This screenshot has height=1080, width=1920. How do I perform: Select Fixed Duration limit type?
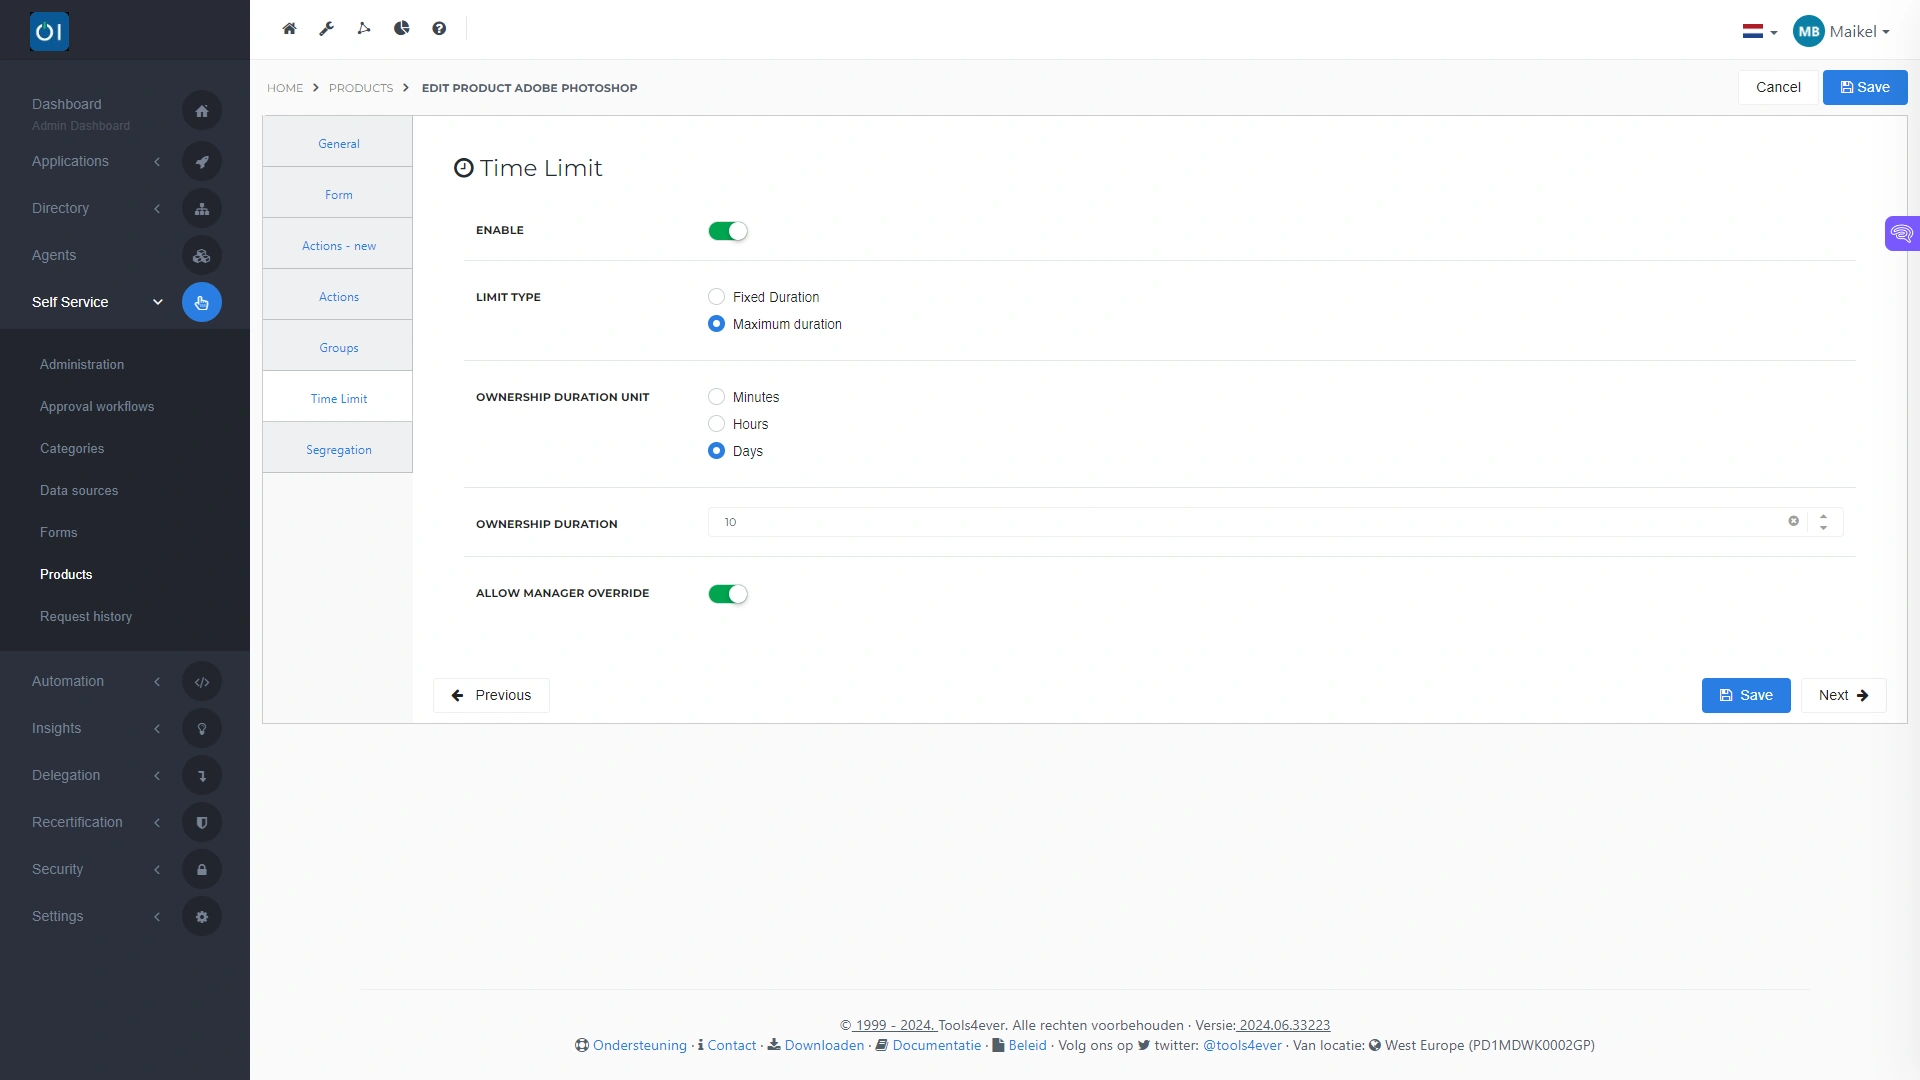click(x=716, y=297)
